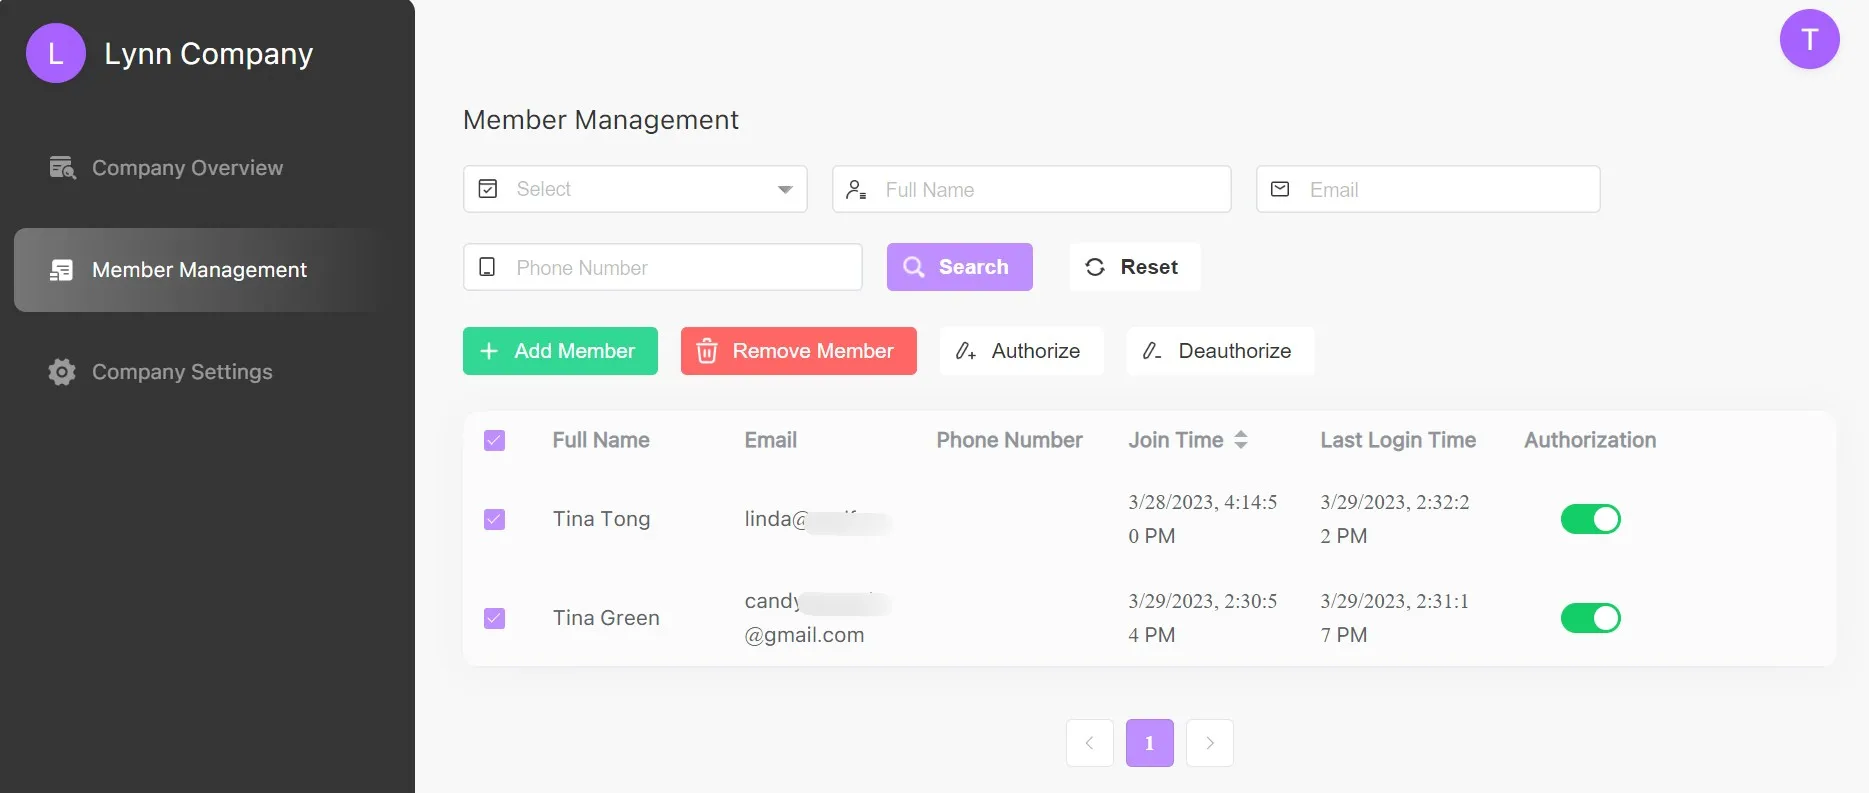Viewport: 1869px width, 793px height.
Task: Uncheck Tina Tong's row checkbox
Action: [x=494, y=519]
